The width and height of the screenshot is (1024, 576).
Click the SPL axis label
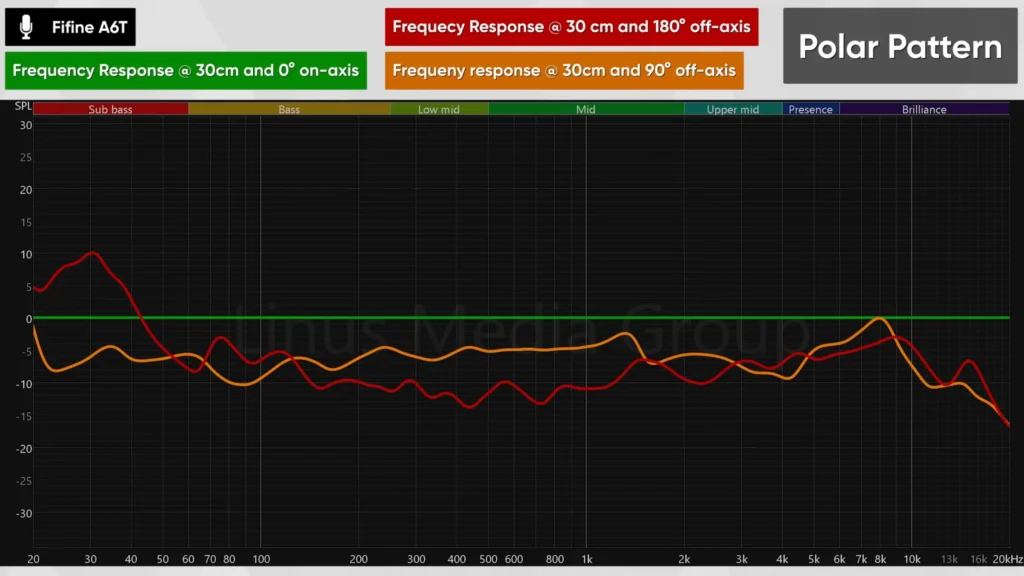[23, 106]
